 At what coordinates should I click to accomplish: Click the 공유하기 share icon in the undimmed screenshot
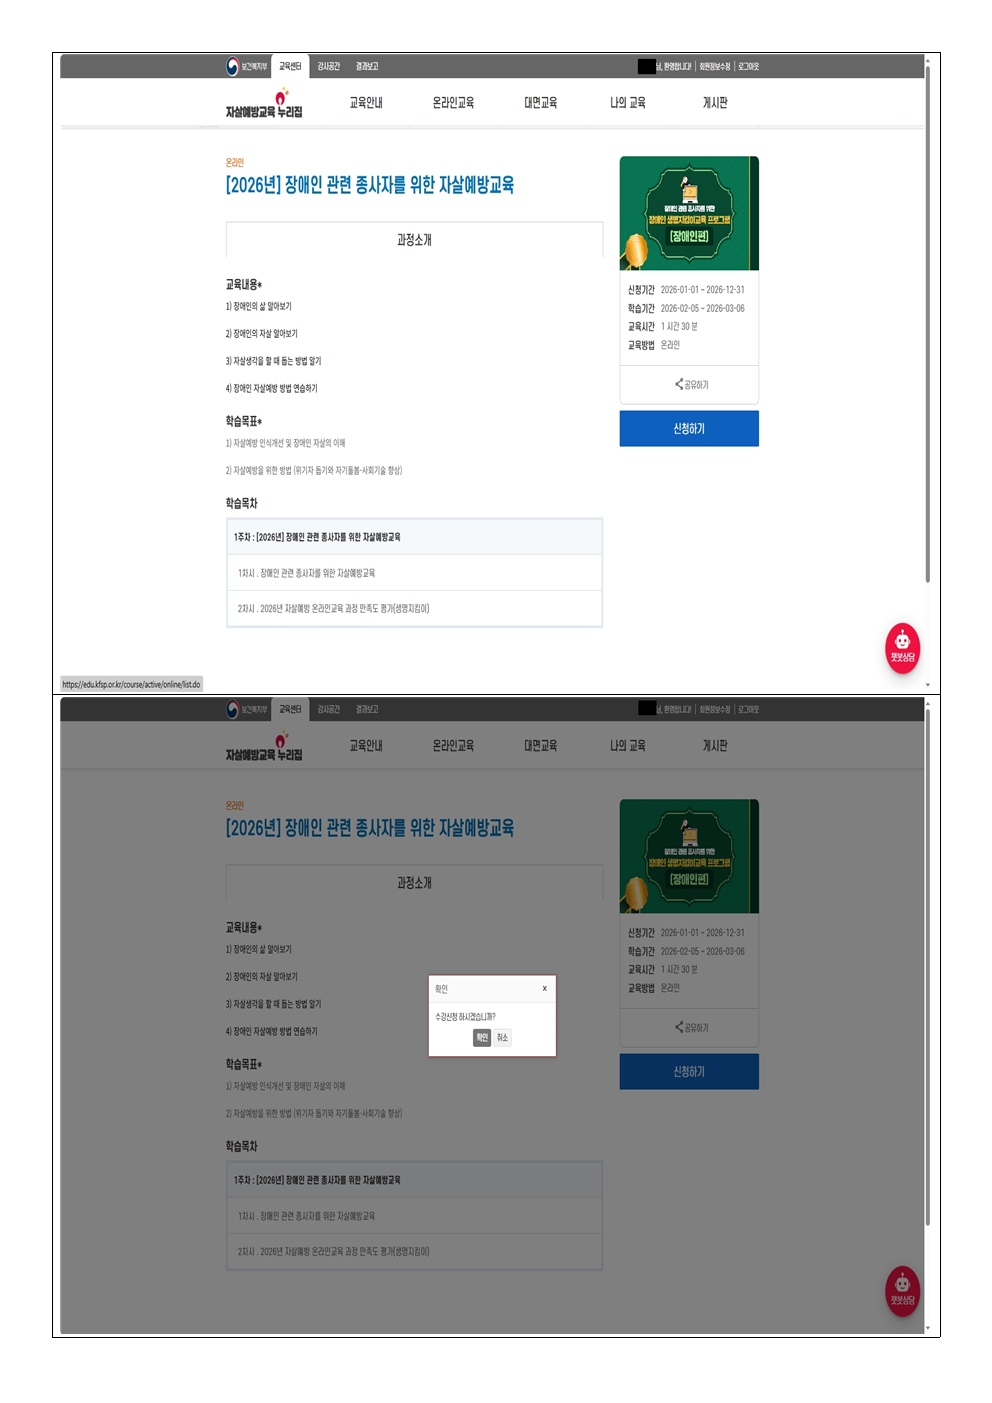click(x=691, y=384)
